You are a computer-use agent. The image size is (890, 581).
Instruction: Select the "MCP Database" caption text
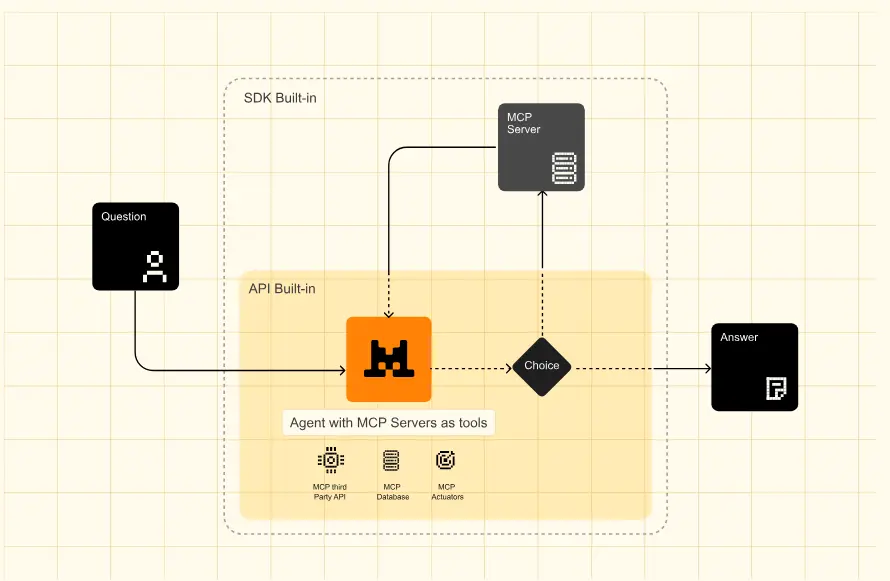tap(392, 491)
